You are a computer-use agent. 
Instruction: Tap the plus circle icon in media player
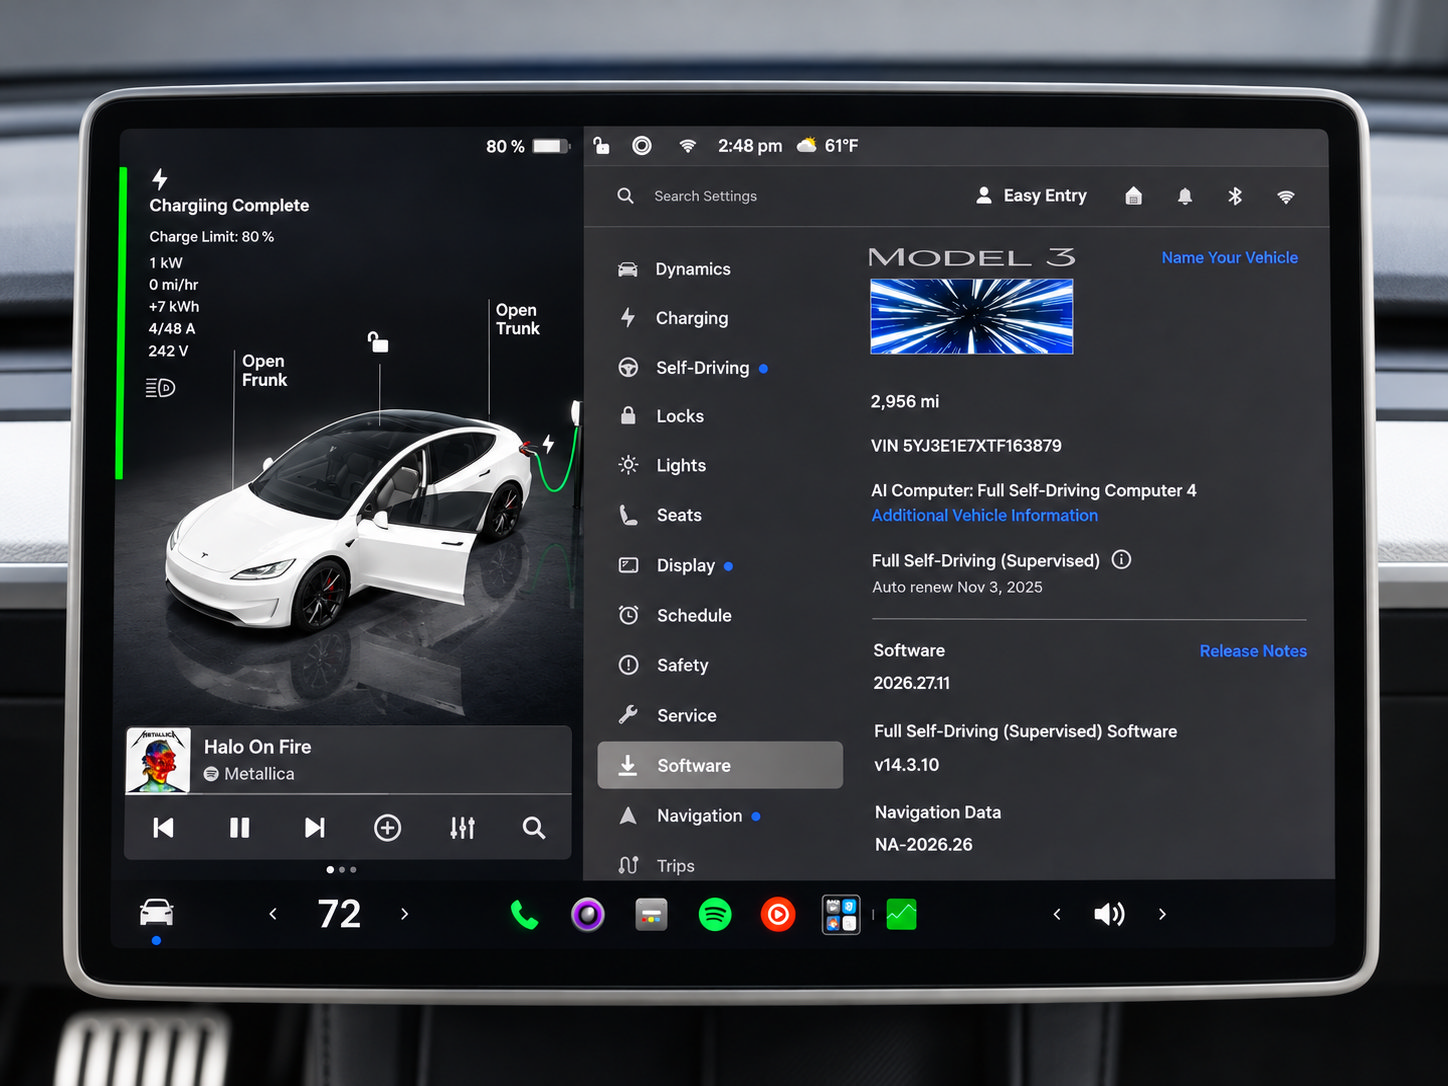387,828
